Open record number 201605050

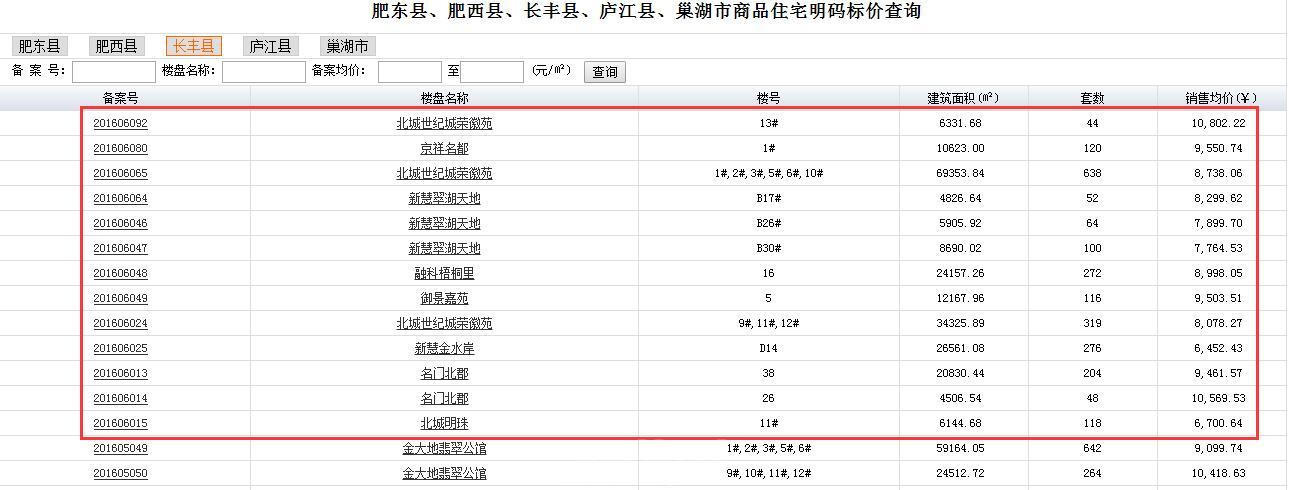(120, 474)
